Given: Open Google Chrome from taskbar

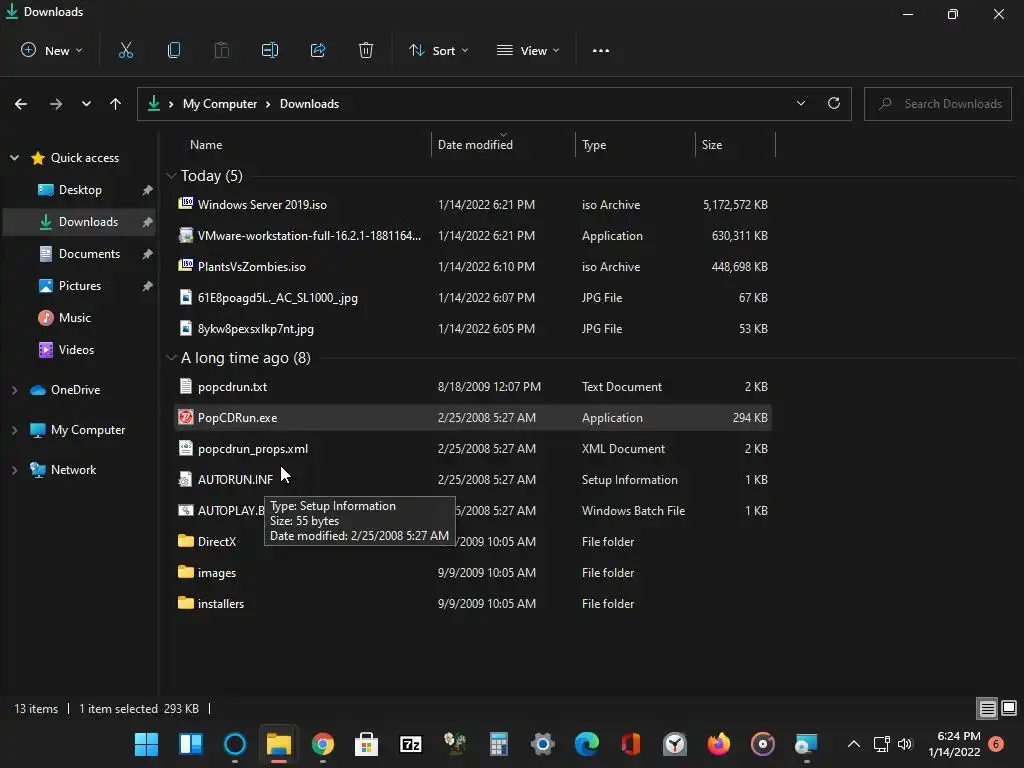Looking at the screenshot, I should [x=323, y=744].
